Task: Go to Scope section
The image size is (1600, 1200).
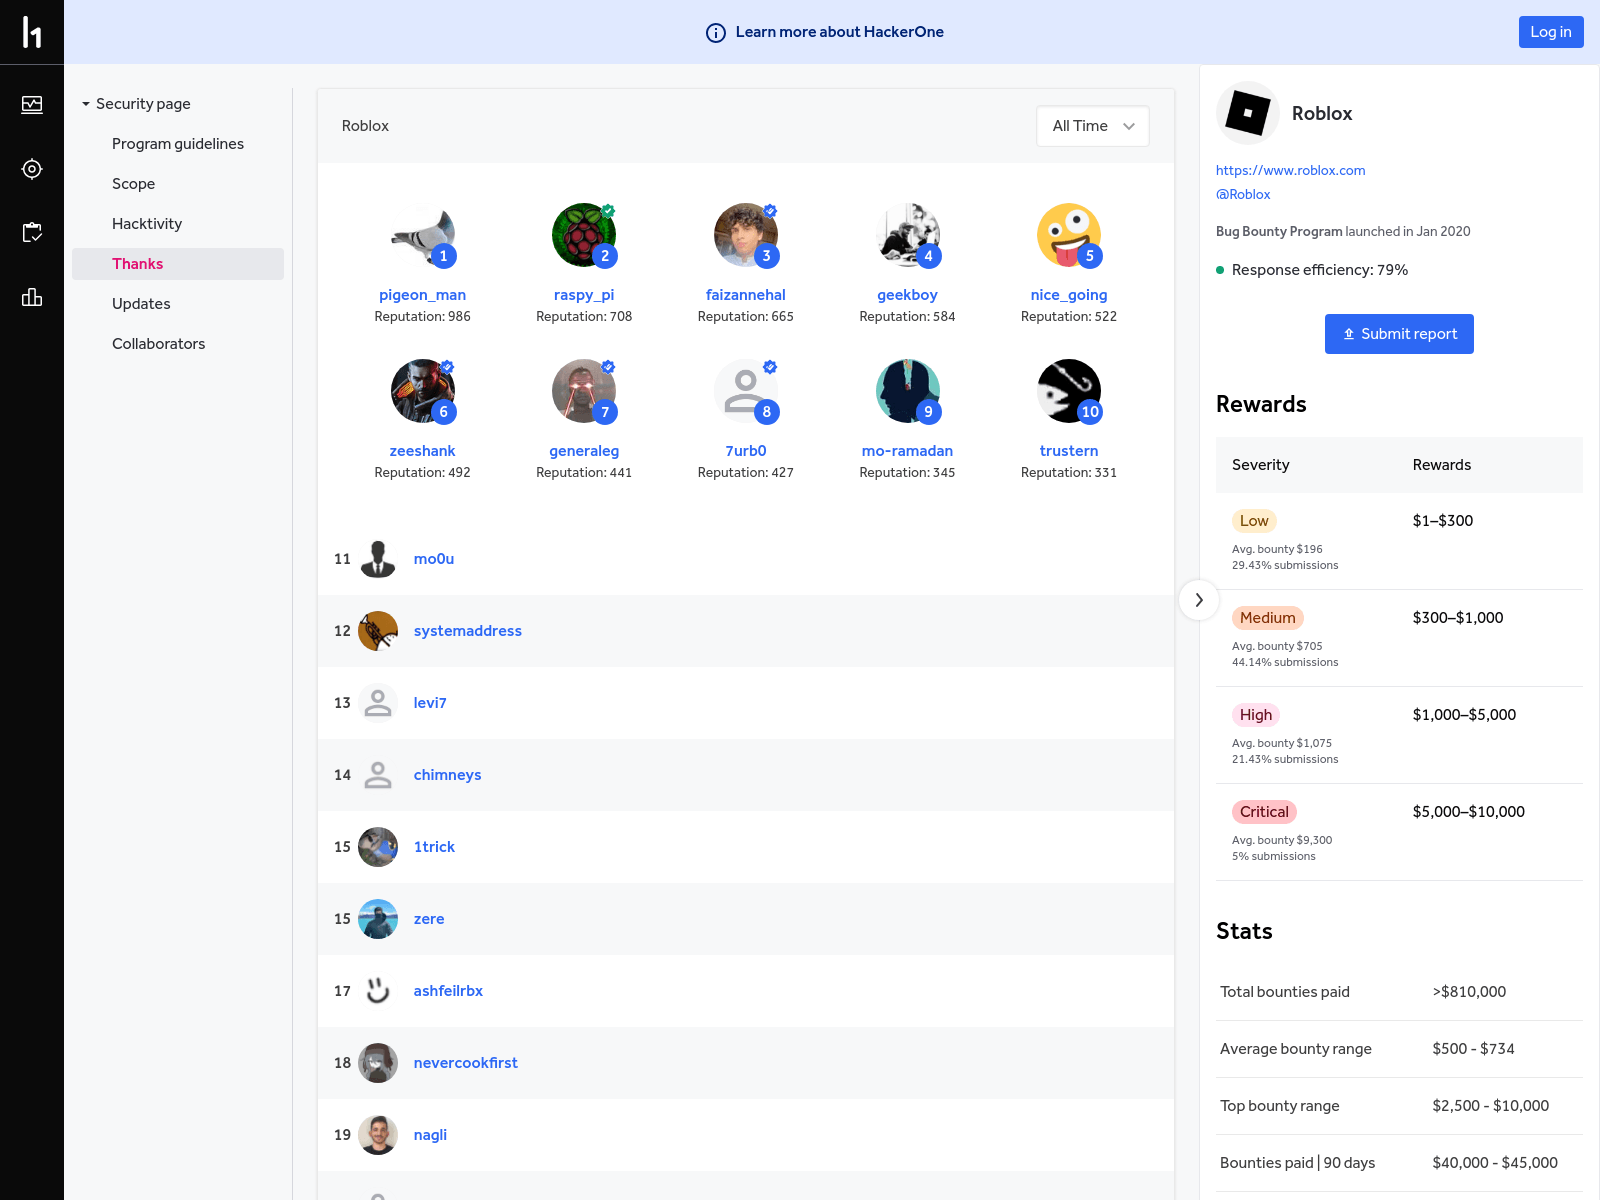Action: (x=133, y=184)
